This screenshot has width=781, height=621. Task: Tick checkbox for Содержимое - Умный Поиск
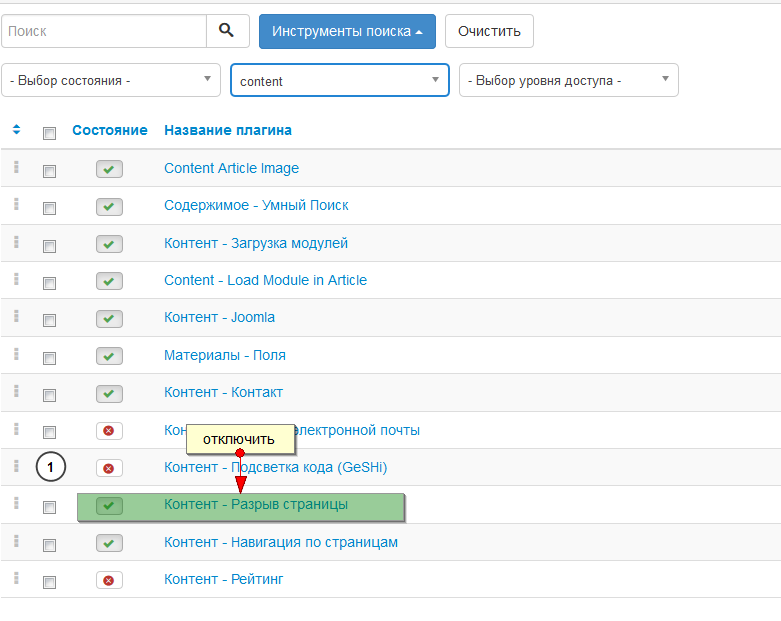49,208
